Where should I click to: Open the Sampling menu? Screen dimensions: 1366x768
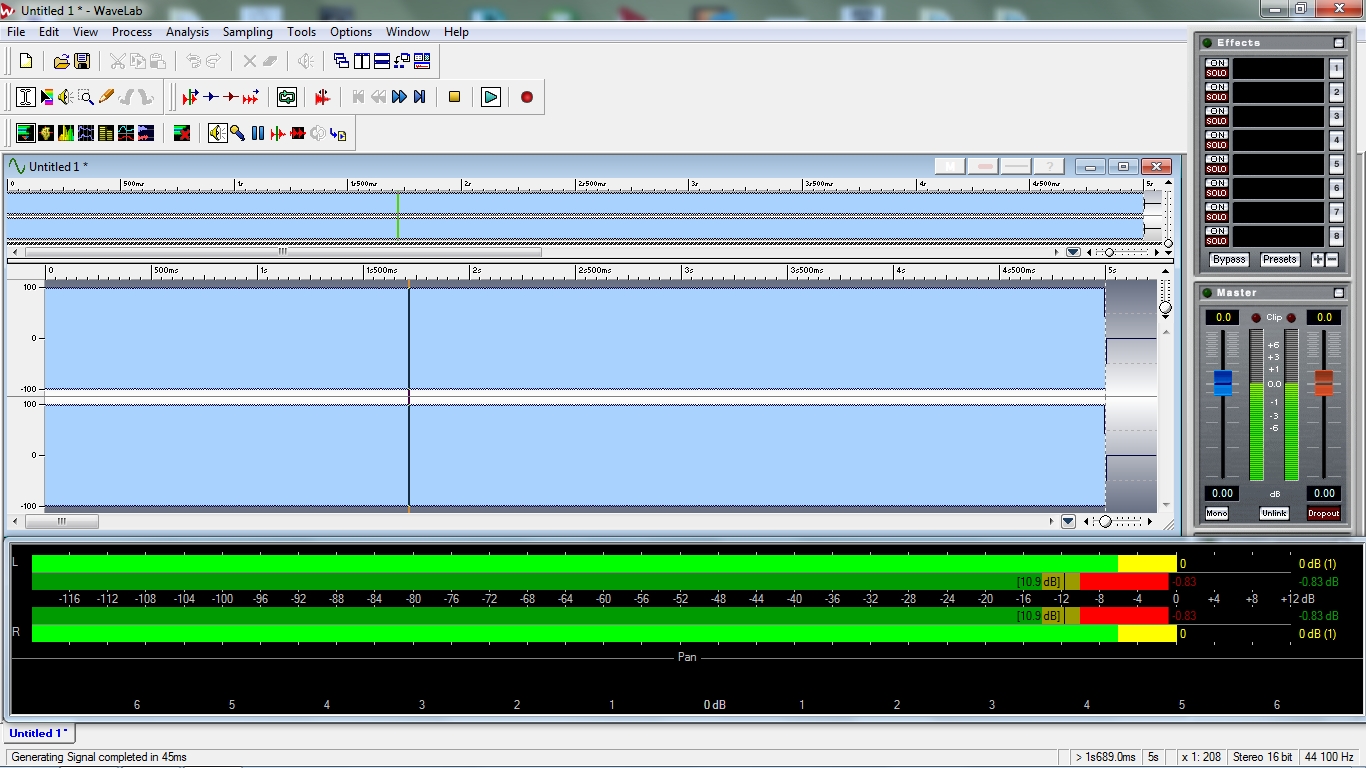[247, 32]
